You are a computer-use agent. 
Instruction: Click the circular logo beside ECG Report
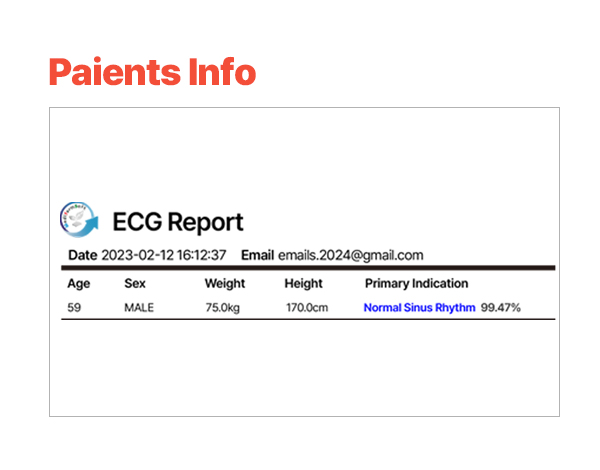point(79,220)
